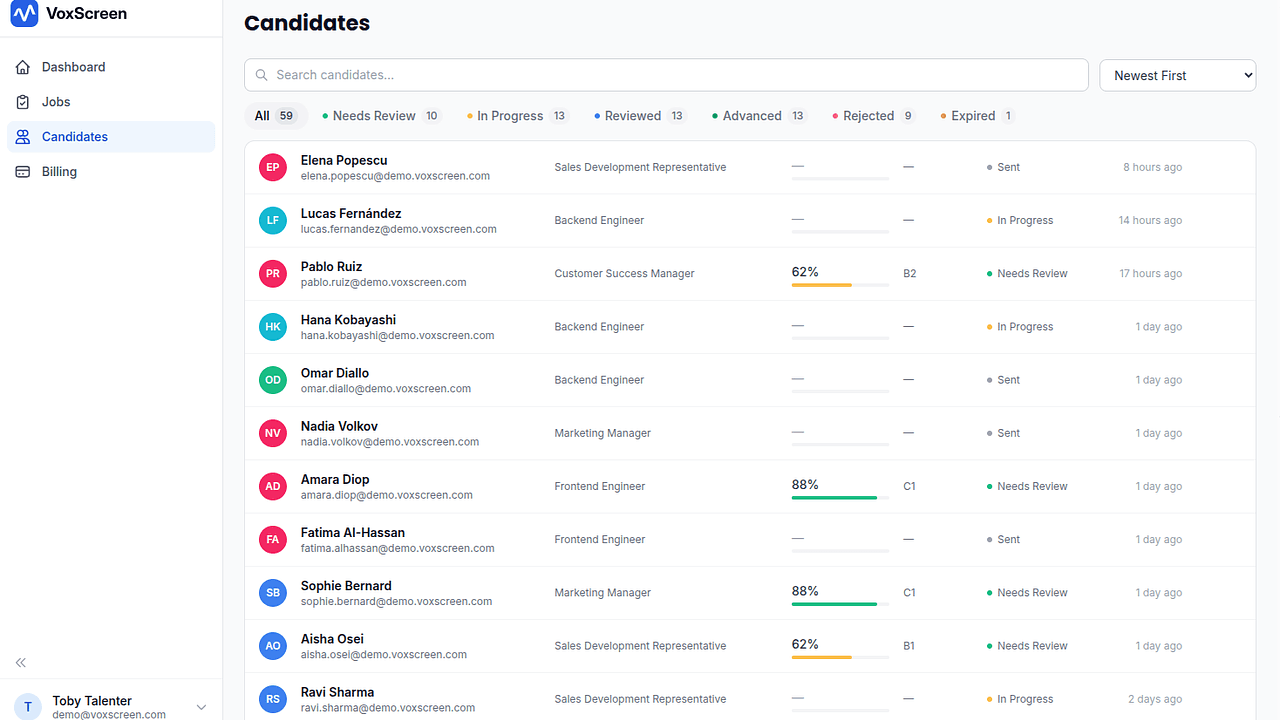The height and width of the screenshot is (720, 1280).
Task: Expand the Toby Talenter account menu chevron
Action: point(201,707)
